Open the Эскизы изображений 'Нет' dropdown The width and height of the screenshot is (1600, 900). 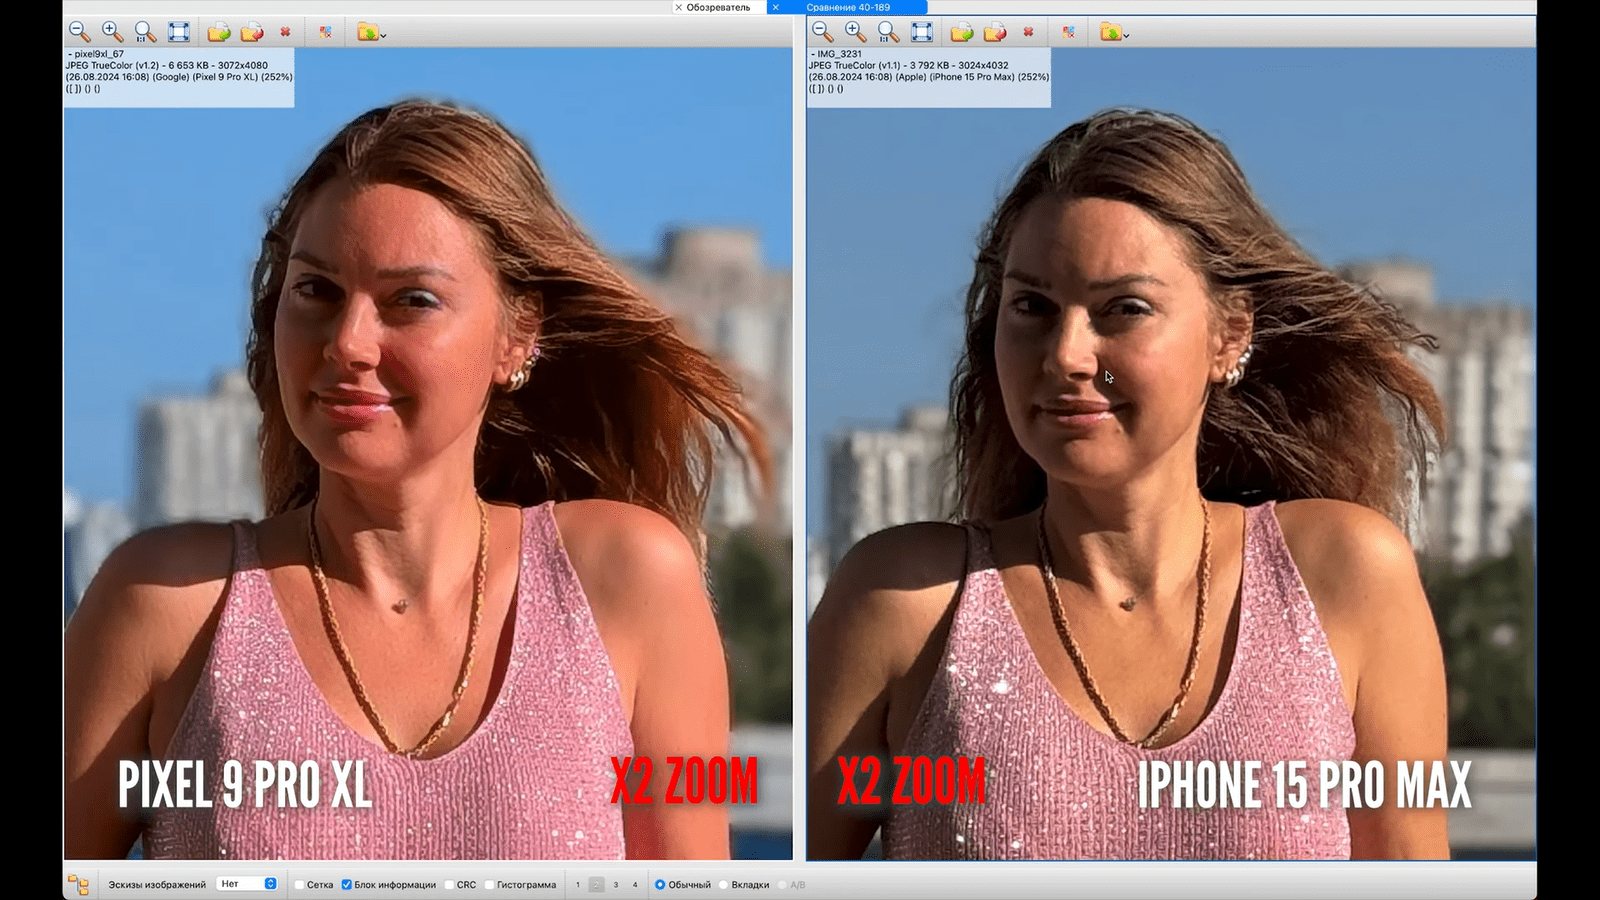click(247, 884)
